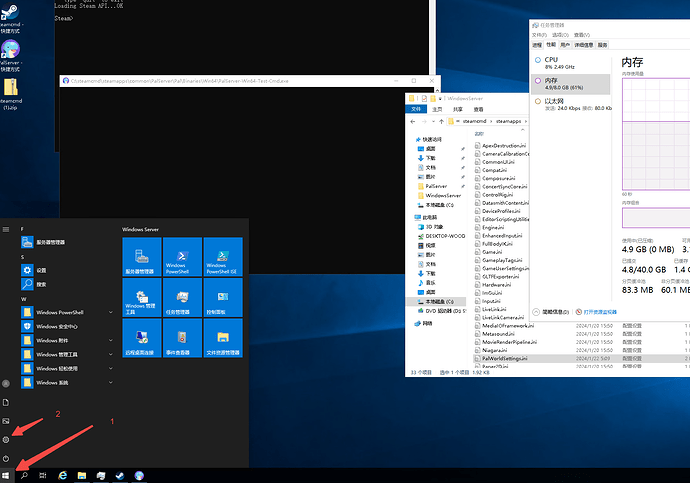Expand the Windows 附件 folder chevron
The width and height of the screenshot is (690, 483).
point(110,340)
